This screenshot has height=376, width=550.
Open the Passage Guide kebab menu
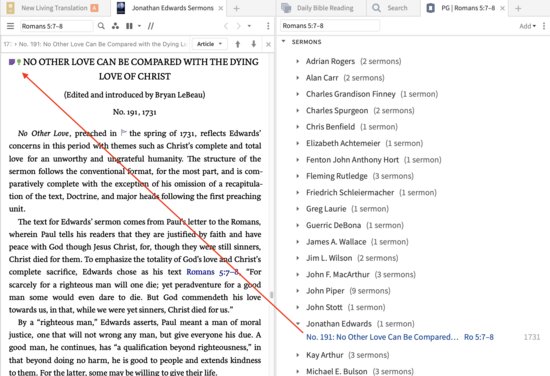click(544, 26)
